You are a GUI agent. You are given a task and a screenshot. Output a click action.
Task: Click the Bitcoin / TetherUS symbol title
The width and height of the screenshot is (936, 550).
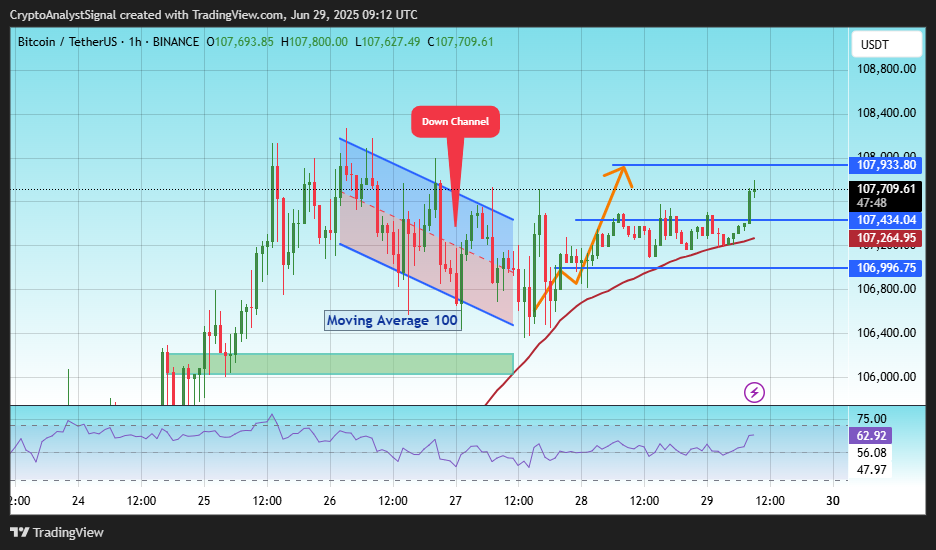pos(67,42)
